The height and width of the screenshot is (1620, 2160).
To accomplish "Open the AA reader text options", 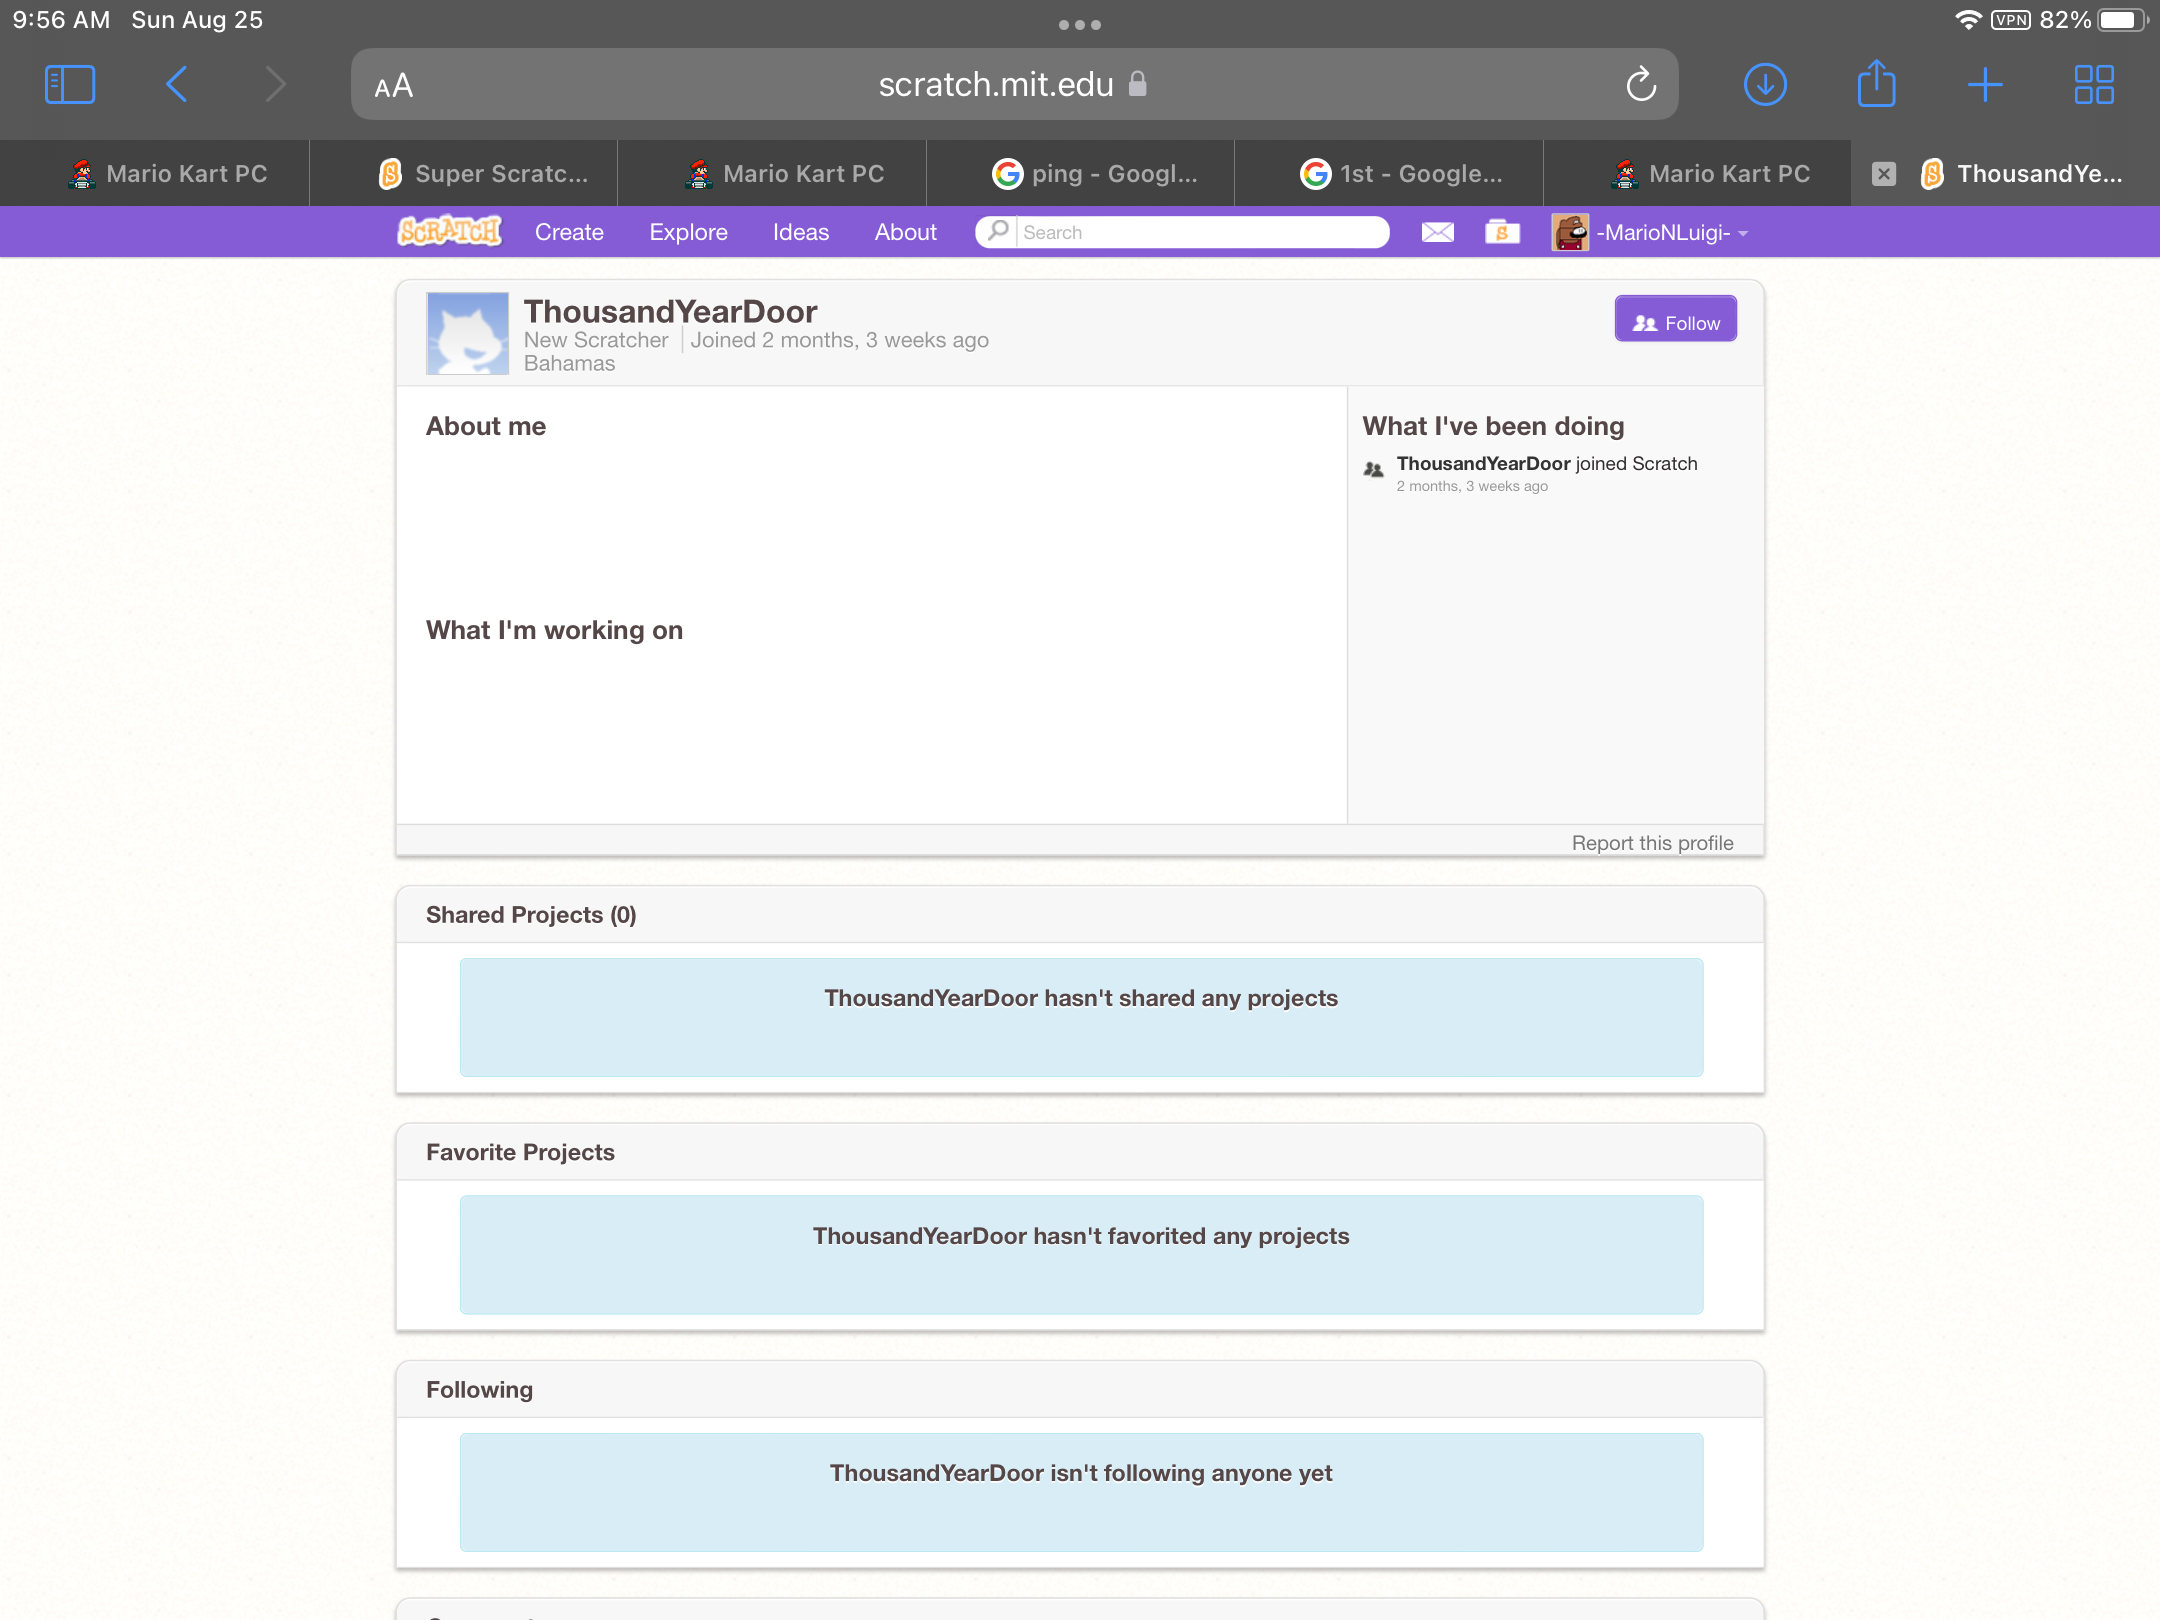I will tap(394, 86).
